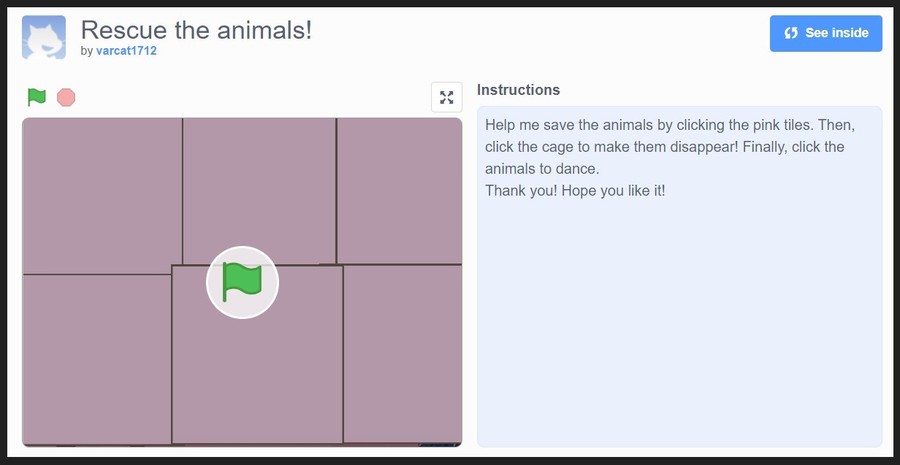This screenshot has width=900, height=465.
Task: Visit the varcat1712 profile link
Action: [x=126, y=51]
